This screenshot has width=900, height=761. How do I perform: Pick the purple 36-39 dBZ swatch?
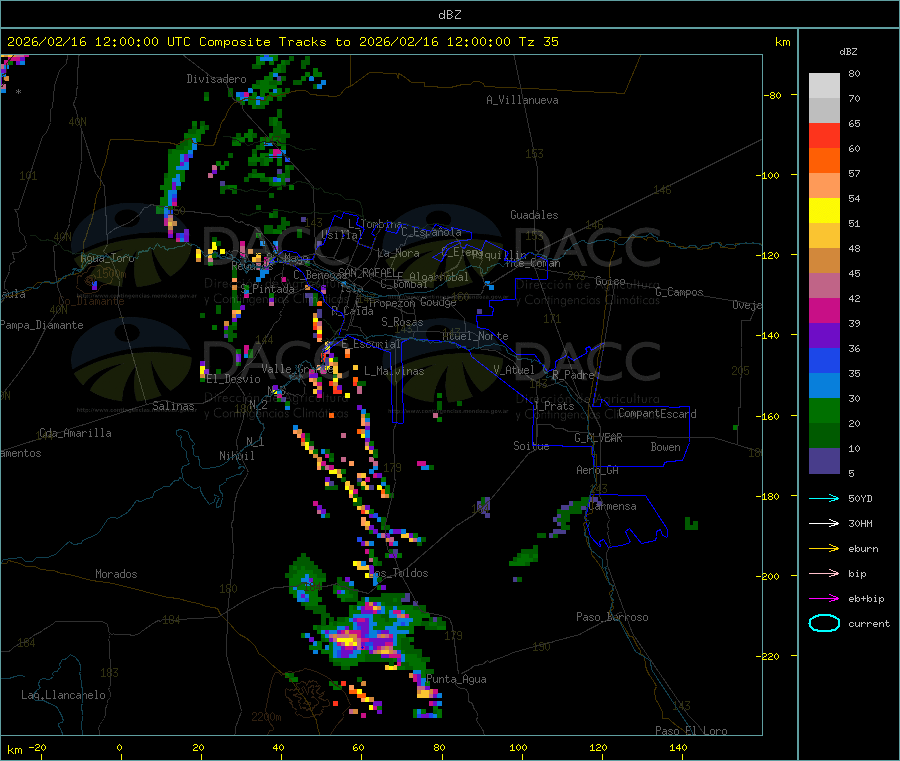(x=824, y=336)
